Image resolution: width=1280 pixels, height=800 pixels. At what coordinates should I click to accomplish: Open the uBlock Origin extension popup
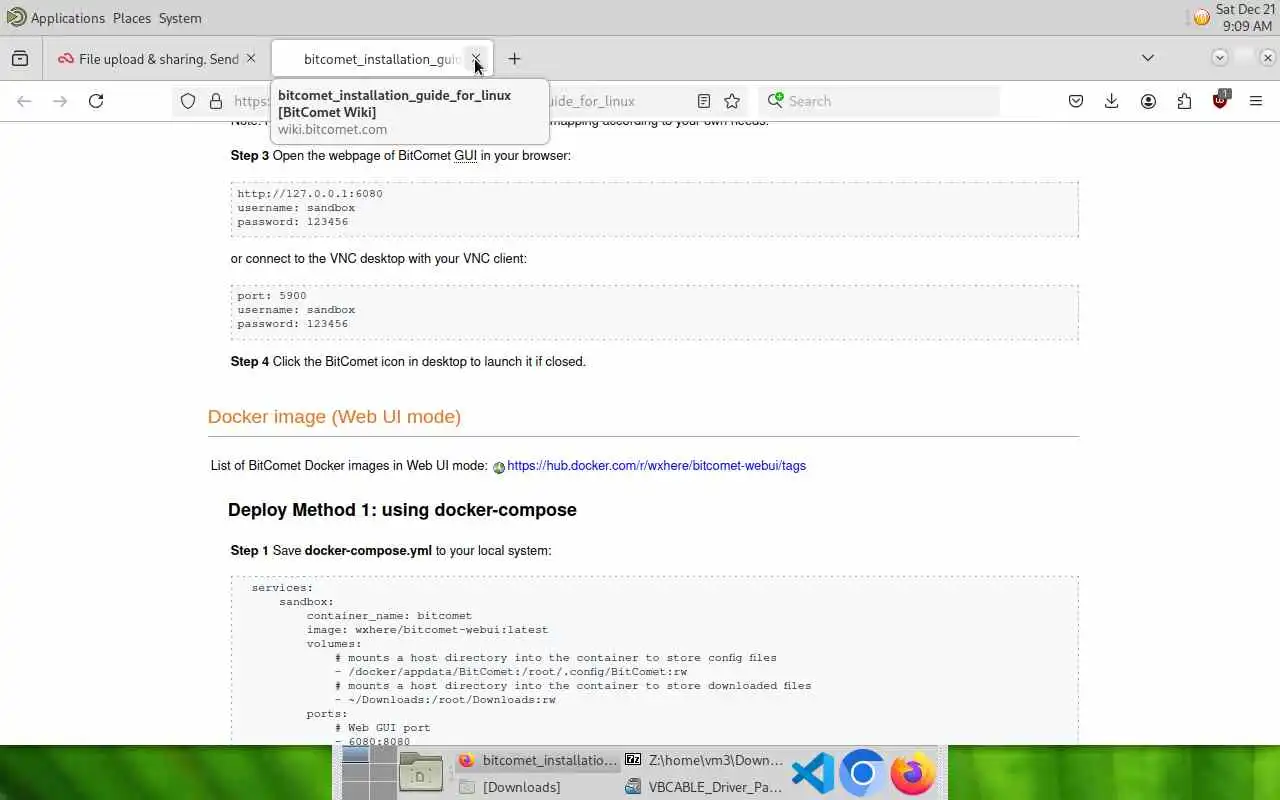[x=1220, y=100]
